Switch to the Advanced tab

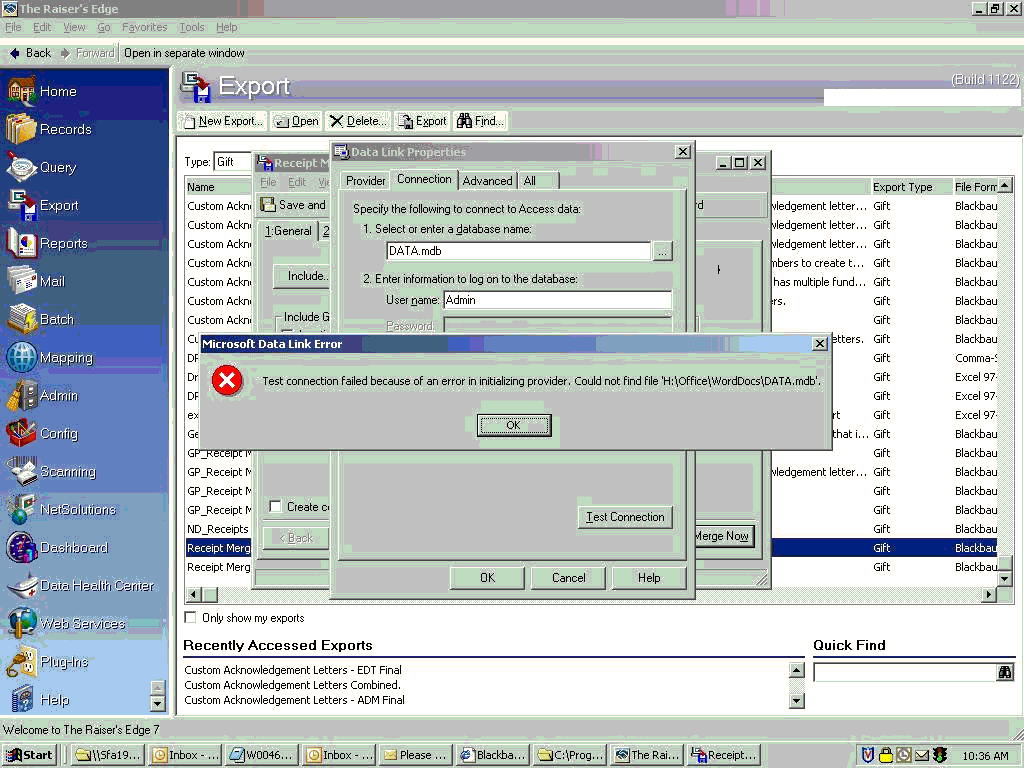(x=487, y=181)
